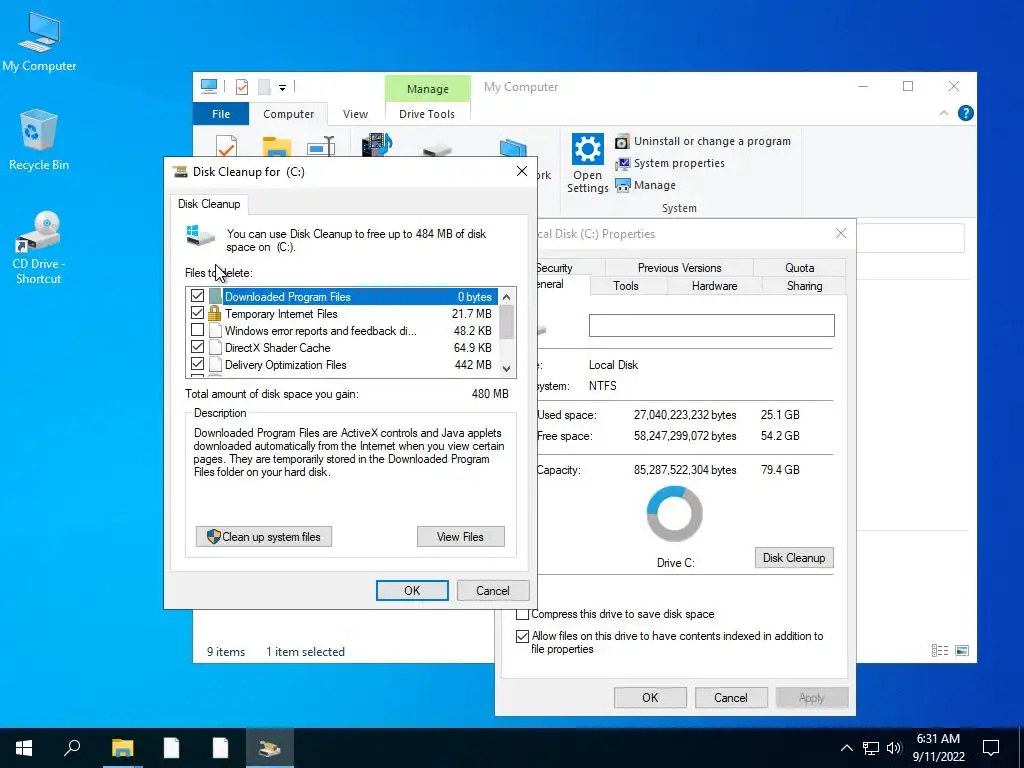The image size is (1024, 768).
Task: Open the Recycle Bin desktop icon
Action: pyautogui.click(x=39, y=140)
